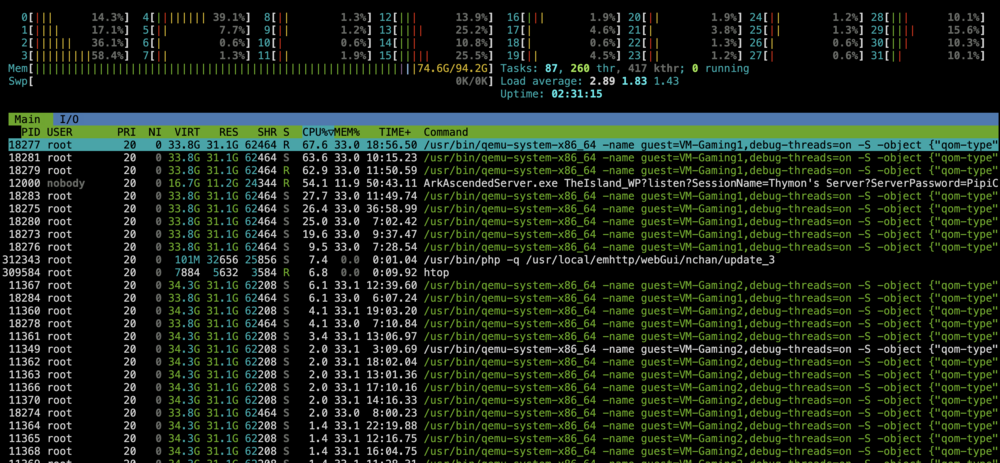Click the 'nobody' user cell
This screenshot has height=463, width=1000.
(x=66, y=183)
